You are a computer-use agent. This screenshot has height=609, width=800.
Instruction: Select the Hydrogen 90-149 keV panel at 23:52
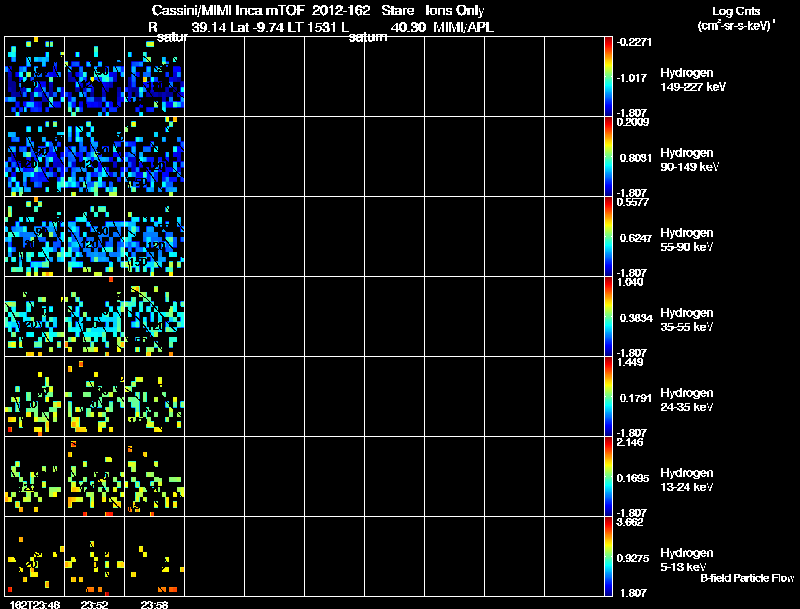click(94, 157)
